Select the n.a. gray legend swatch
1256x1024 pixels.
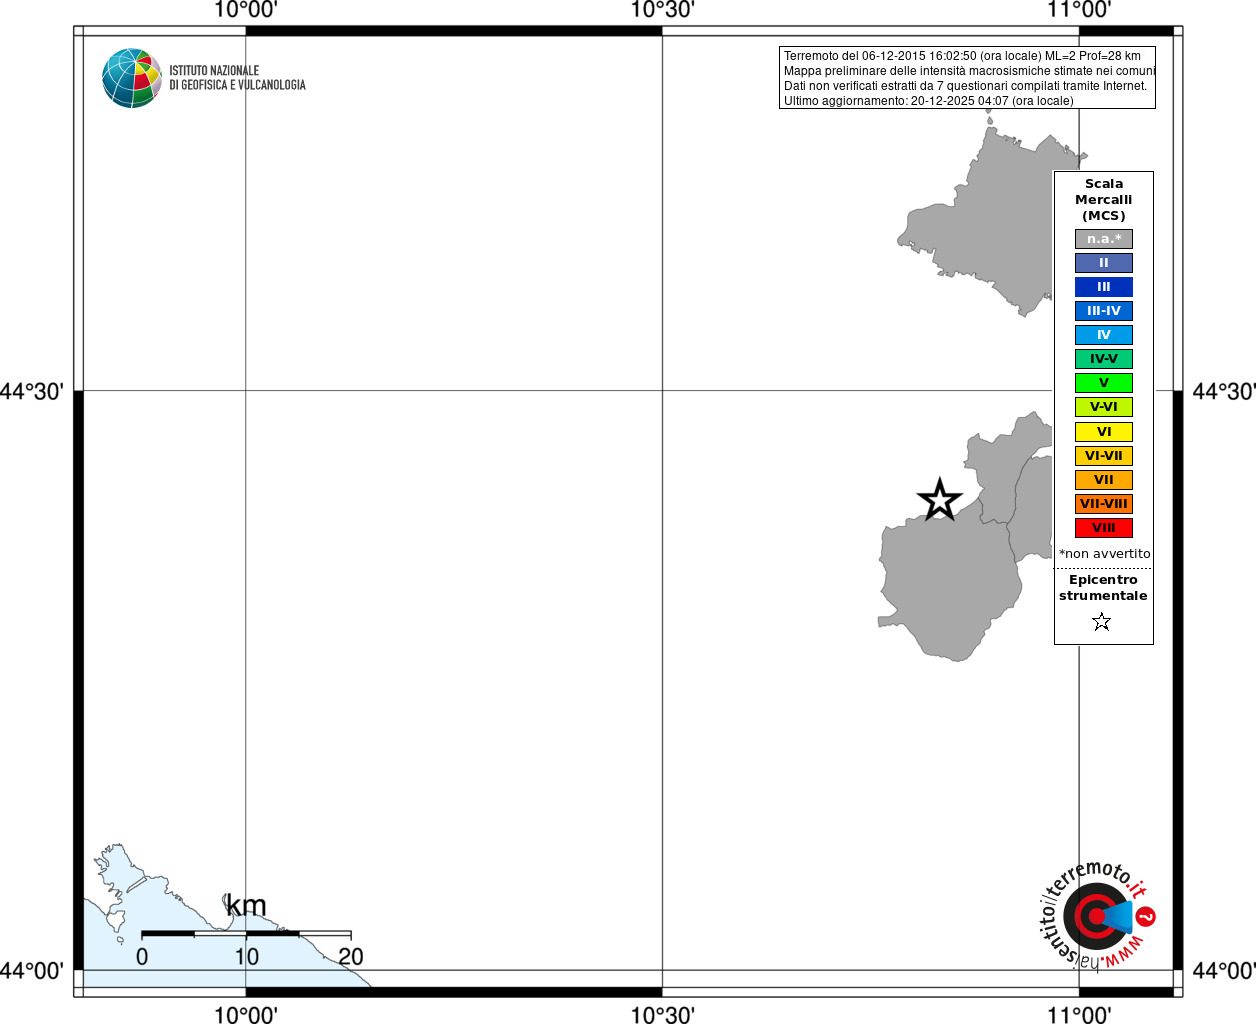point(1104,239)
